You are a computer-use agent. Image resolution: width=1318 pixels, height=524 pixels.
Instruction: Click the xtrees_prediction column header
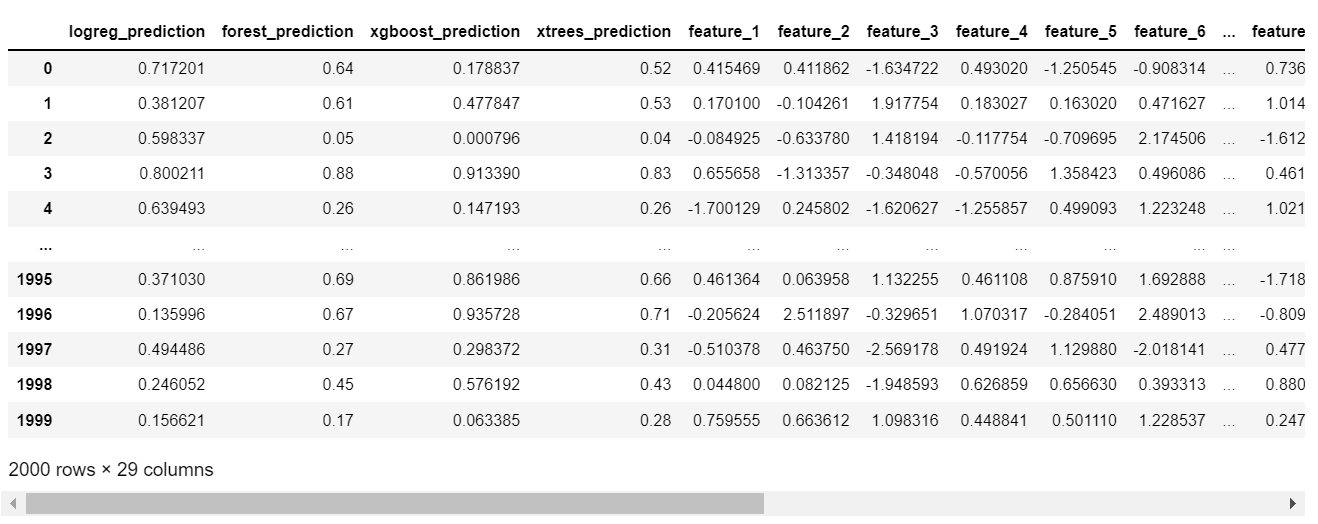tap(604, 31)
